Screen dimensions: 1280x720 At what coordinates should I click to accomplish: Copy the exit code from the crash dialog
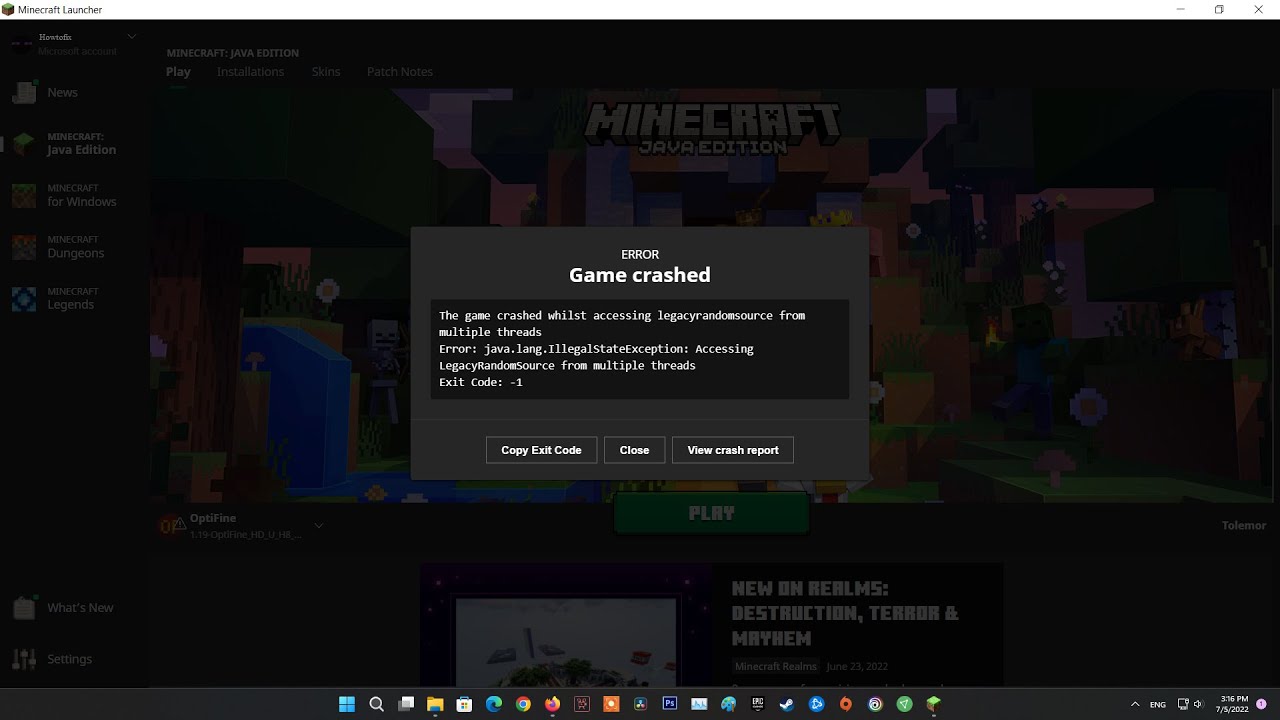coord(541,450)
